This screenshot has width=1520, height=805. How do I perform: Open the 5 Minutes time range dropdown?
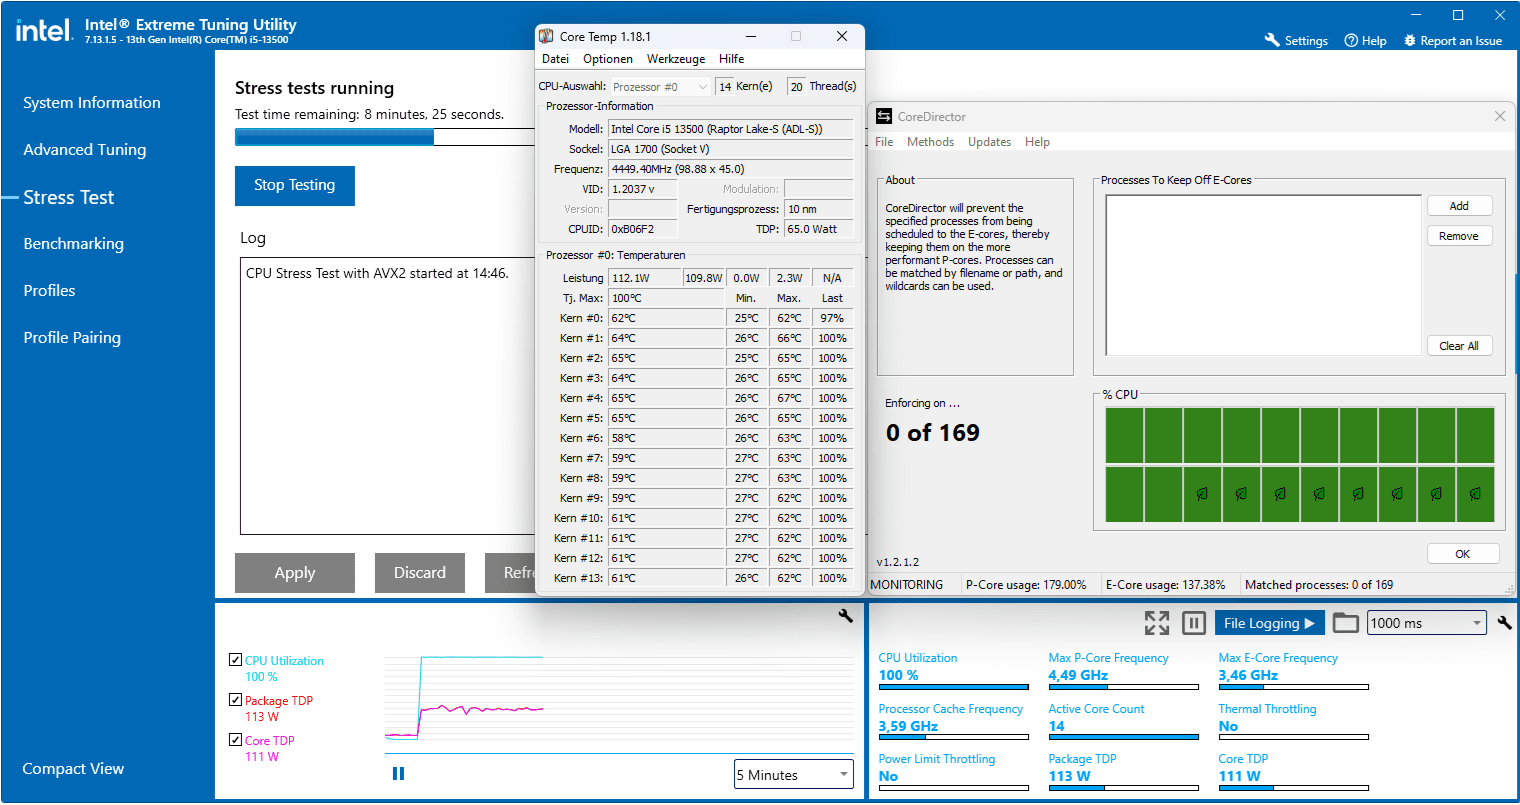pos(794,774)
